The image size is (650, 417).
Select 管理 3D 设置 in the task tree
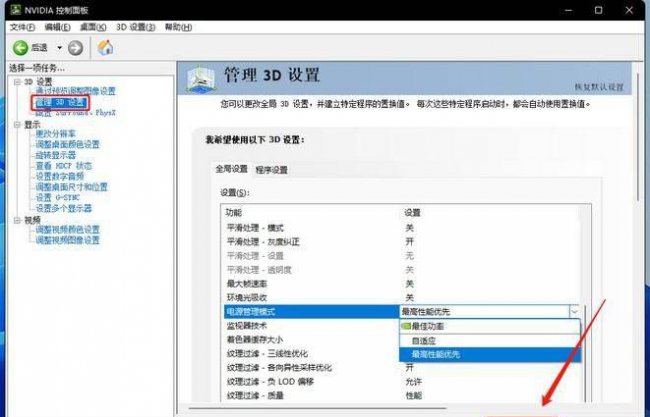click(61, 102)
